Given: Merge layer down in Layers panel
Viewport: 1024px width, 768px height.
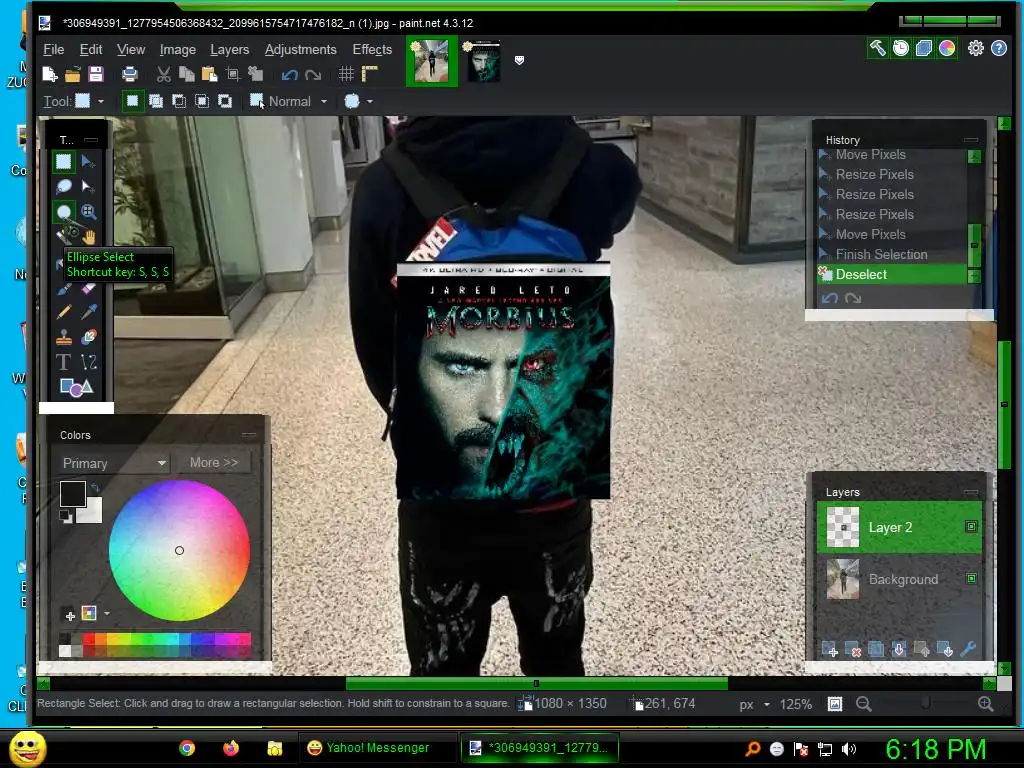Looking at the screenshot, I should (899, 649).
